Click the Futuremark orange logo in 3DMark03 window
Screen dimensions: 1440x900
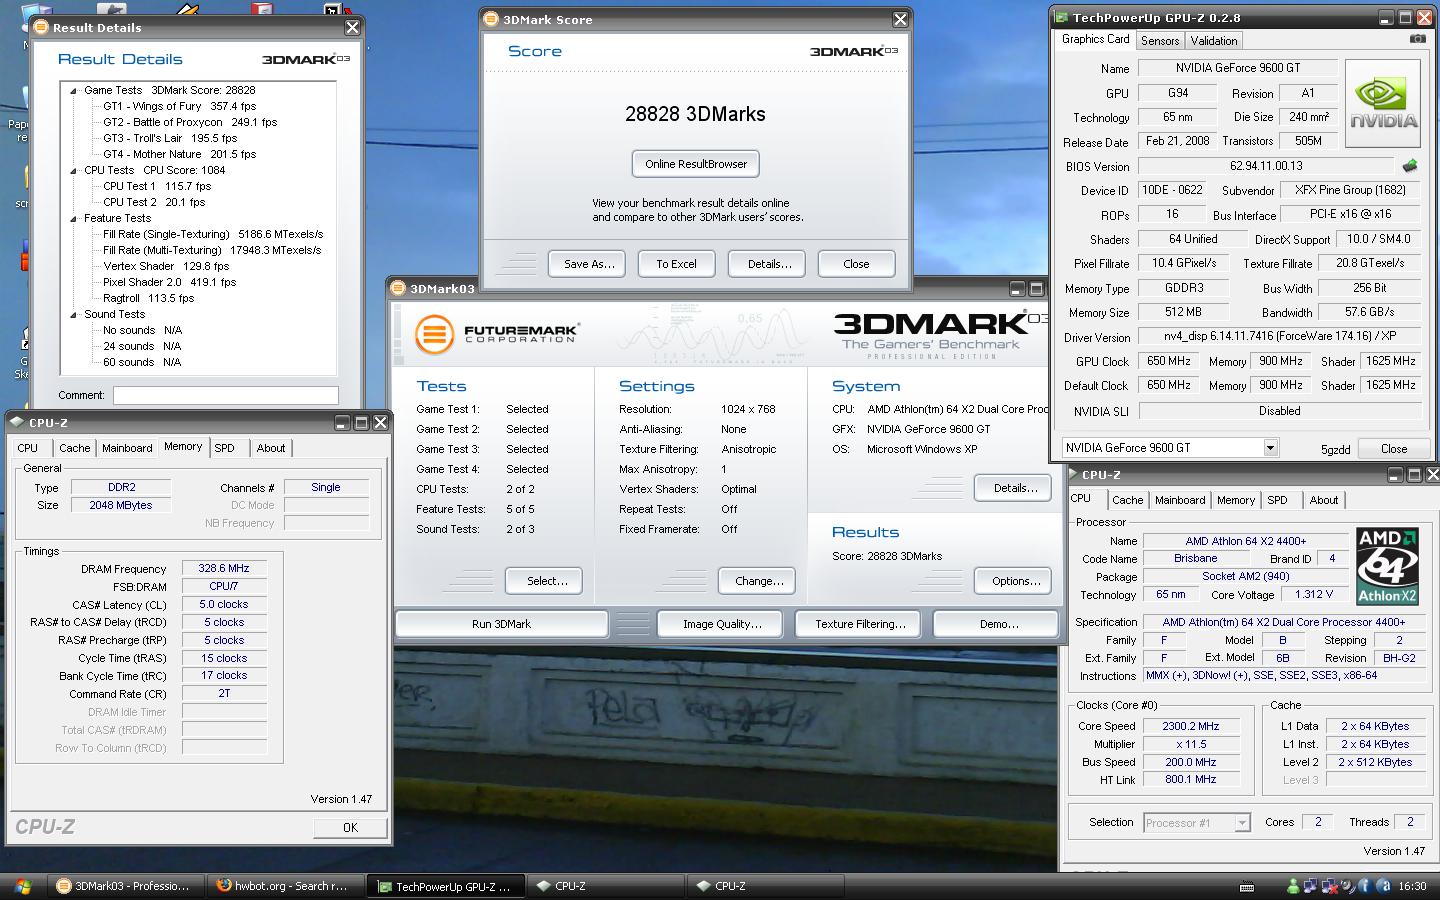434,334
